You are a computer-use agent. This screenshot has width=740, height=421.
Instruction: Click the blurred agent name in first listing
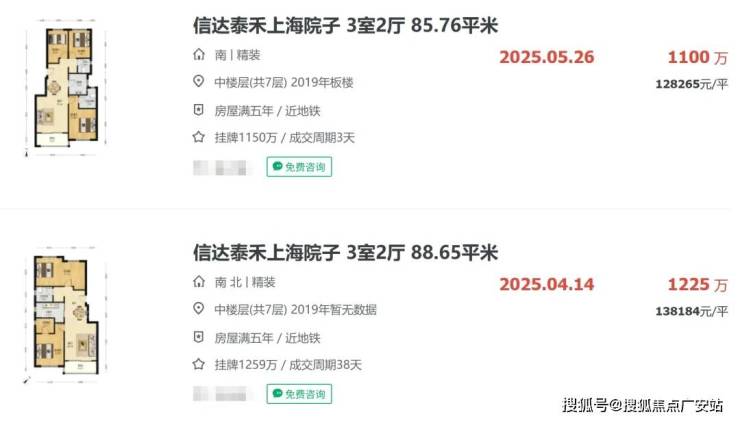point(220,168)
